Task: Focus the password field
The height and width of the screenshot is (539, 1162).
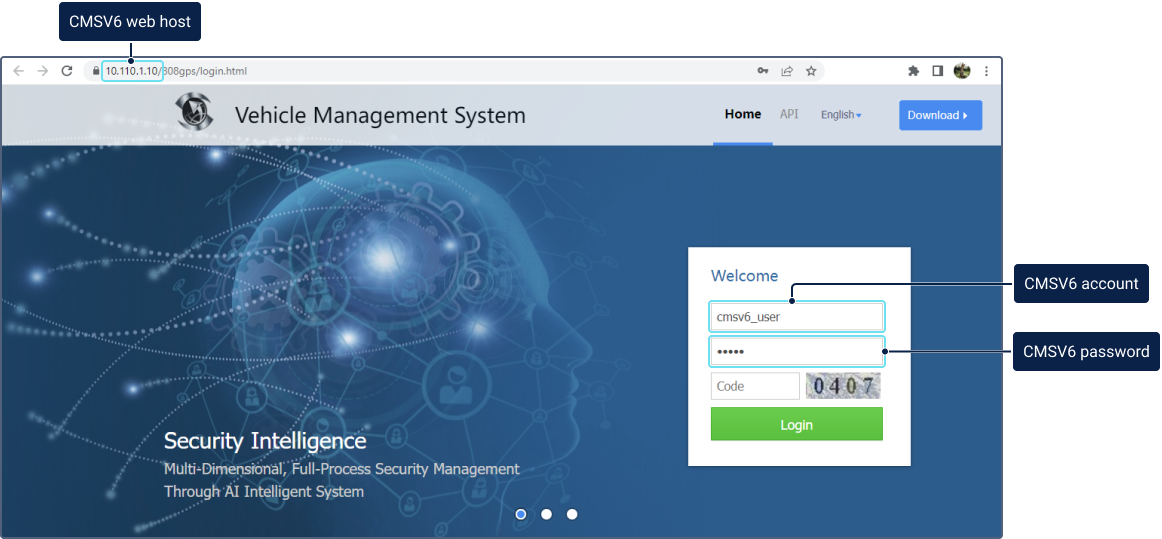Action: point(797,351)
